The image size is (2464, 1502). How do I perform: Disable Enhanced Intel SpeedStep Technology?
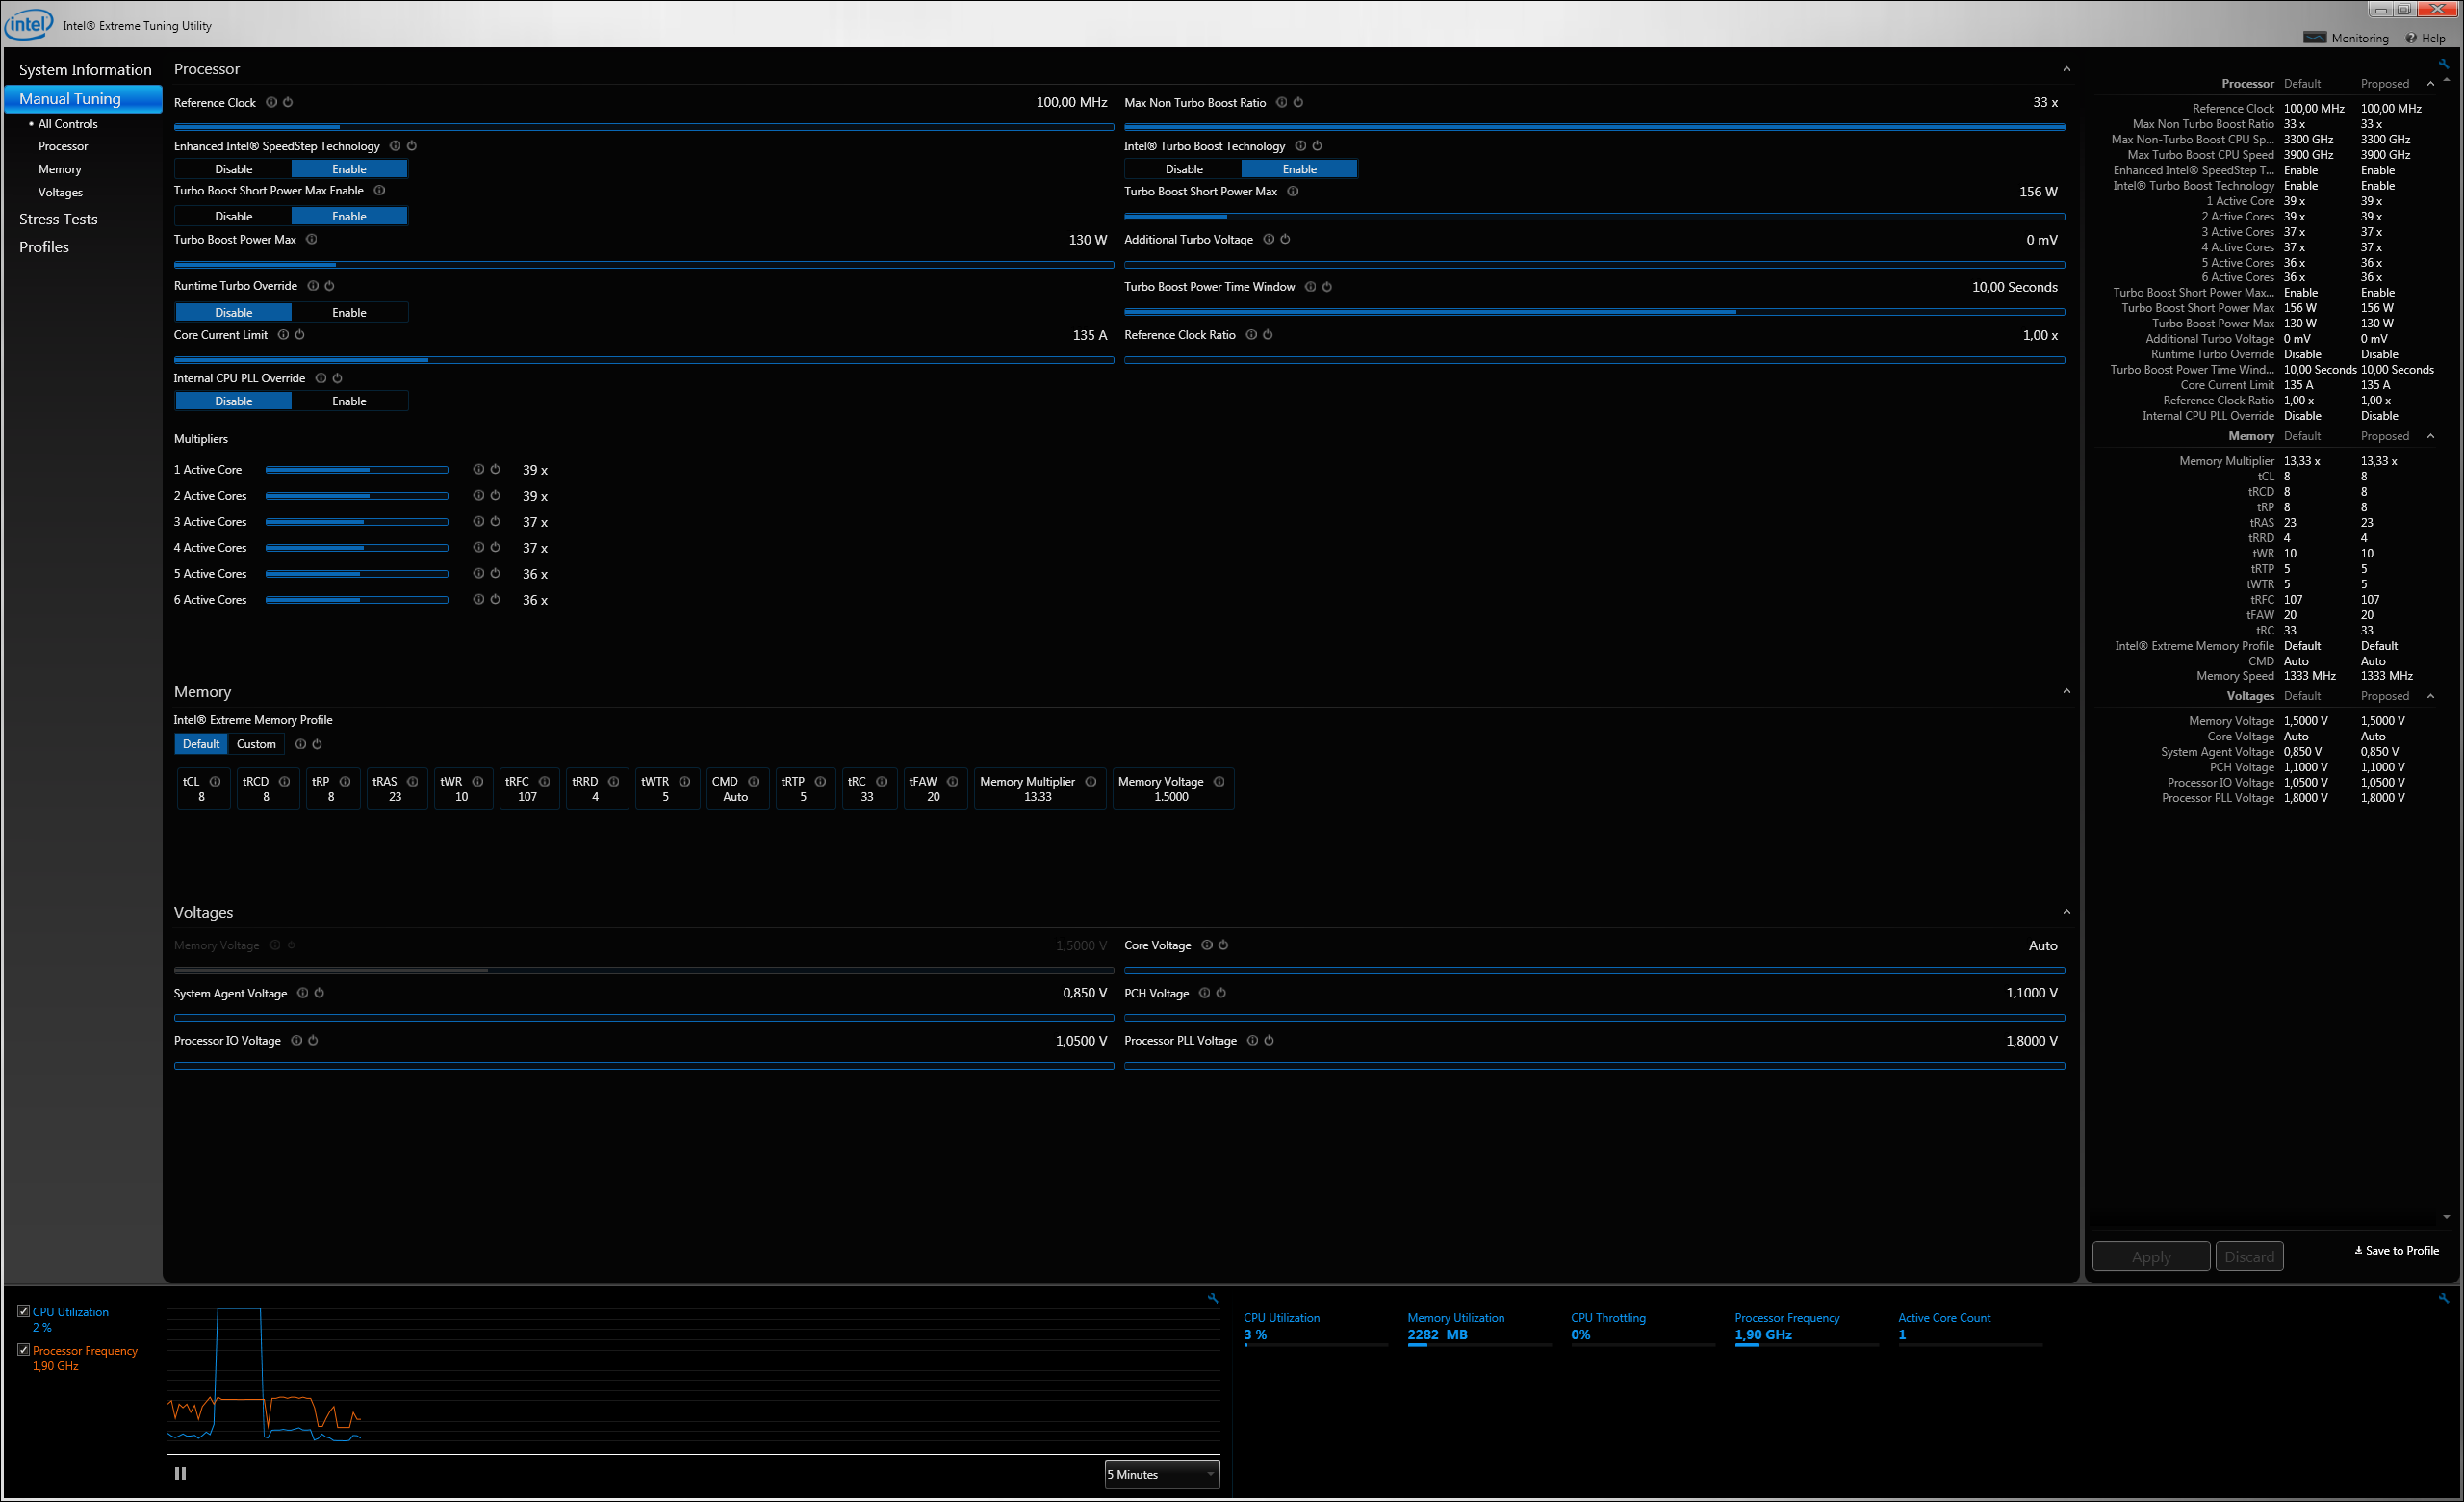(233, 169)
